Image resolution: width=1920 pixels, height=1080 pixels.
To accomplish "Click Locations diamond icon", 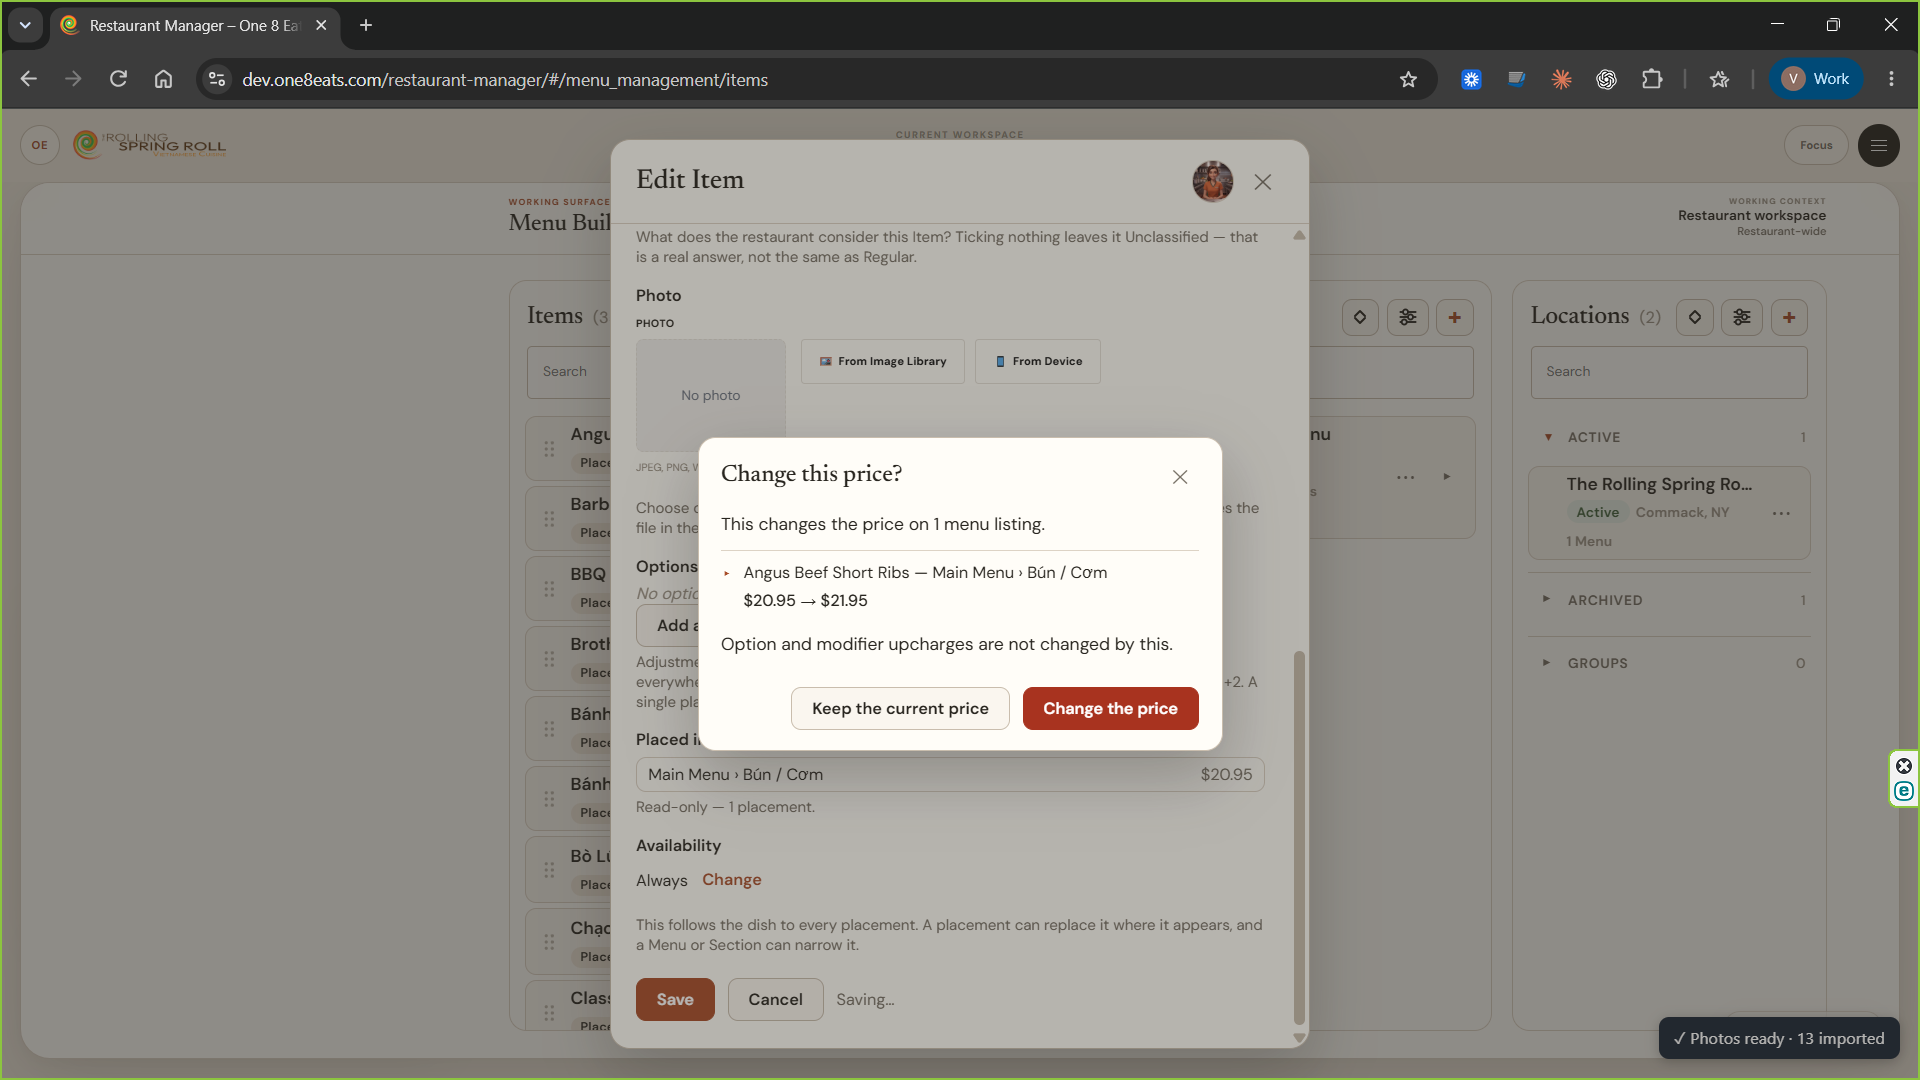I will (1695, 317).
